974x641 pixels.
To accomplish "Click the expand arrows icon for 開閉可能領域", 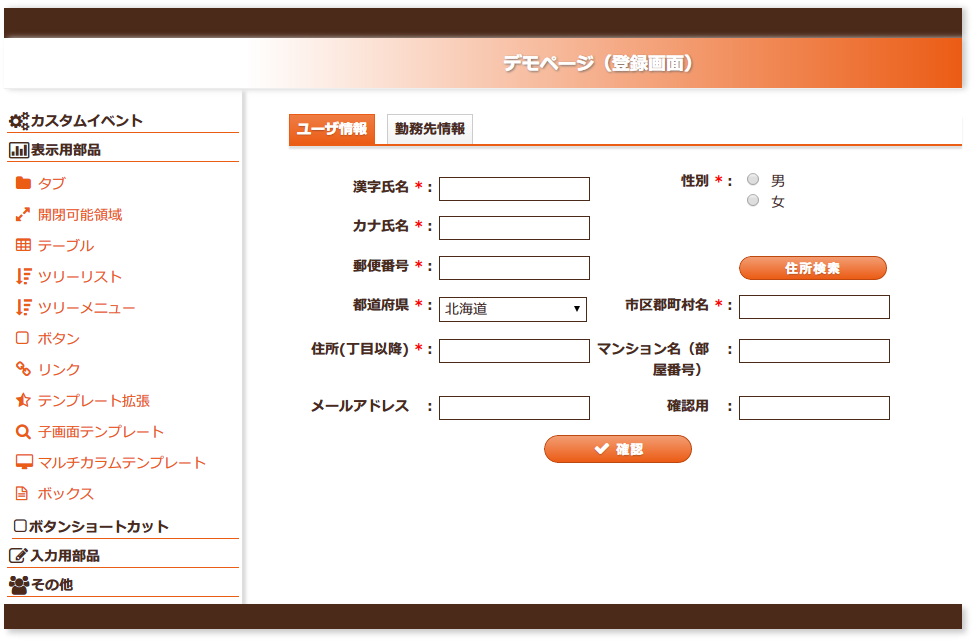I will tap(23, 214).
